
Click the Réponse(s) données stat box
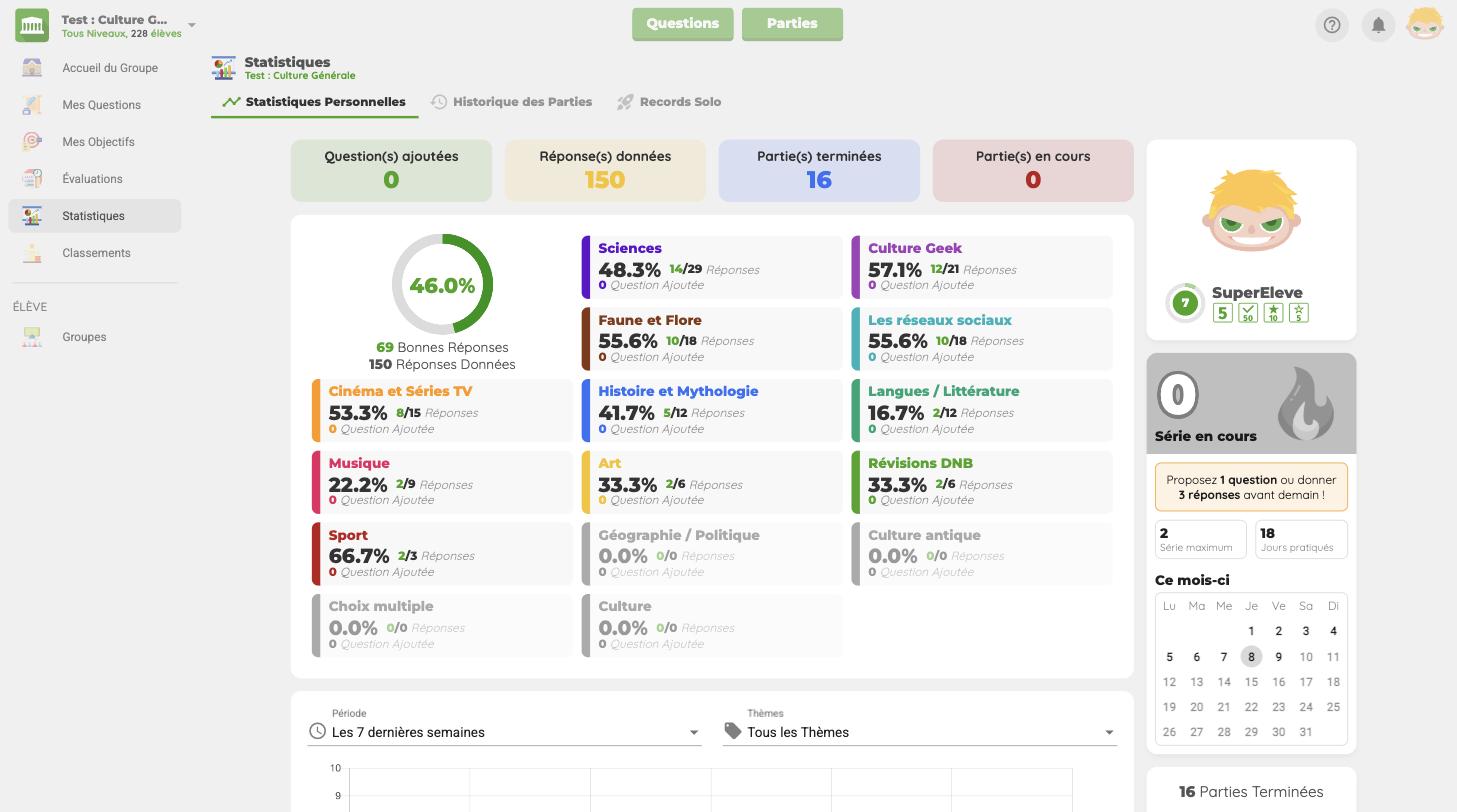(x=605, y=171)
